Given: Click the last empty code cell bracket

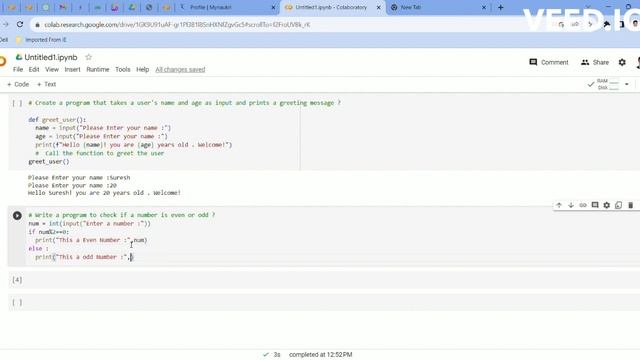Looking at the screenshot, I should 17,302.
